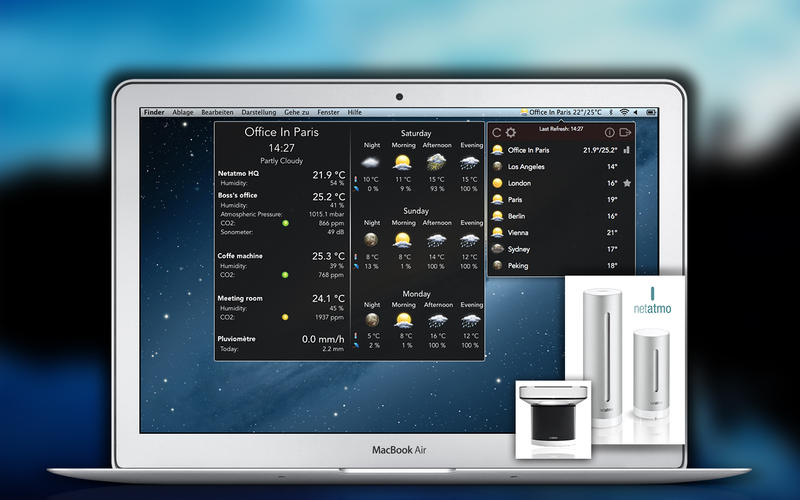Click the Saturday forecast heading
Image resolution: width=800 pixels, height=500 pixels.
(416, 133)
